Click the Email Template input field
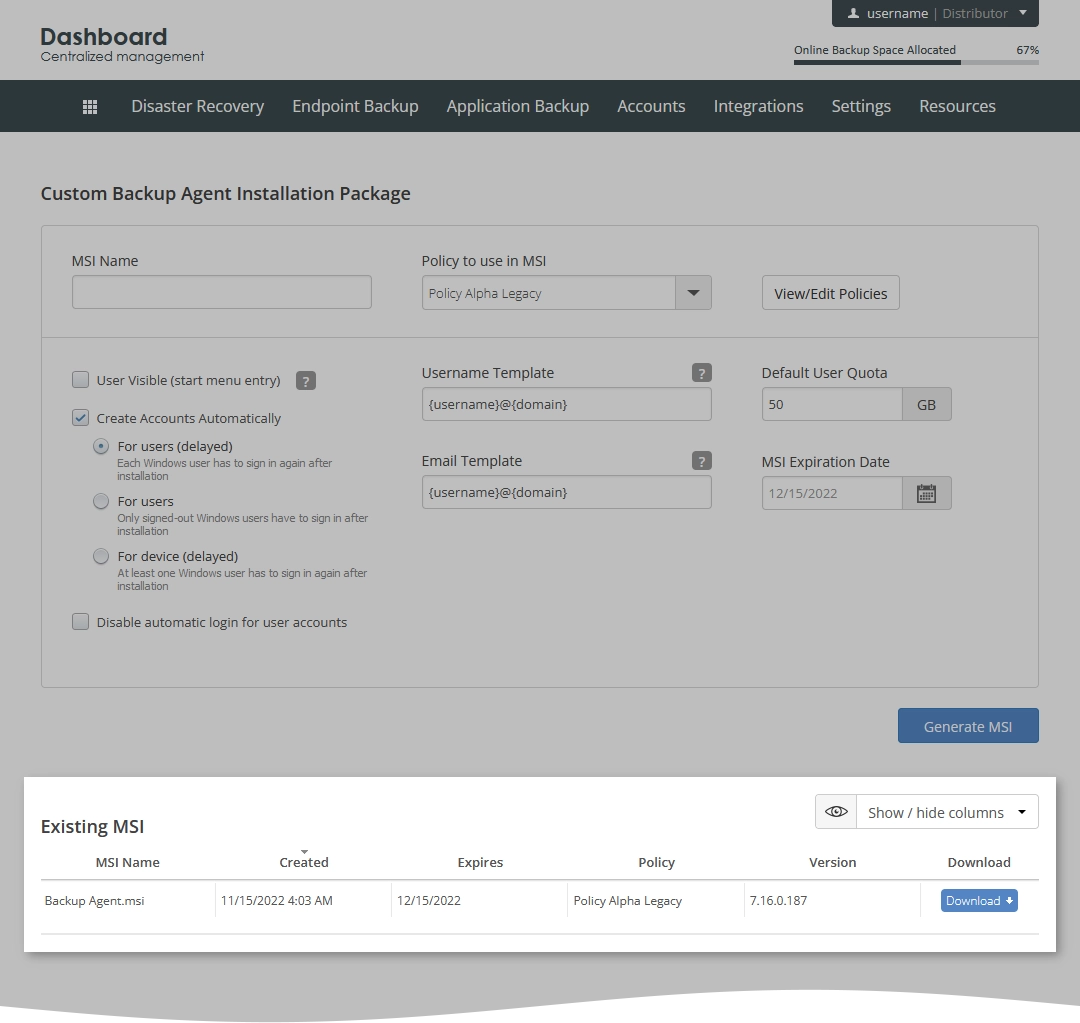 566,493
